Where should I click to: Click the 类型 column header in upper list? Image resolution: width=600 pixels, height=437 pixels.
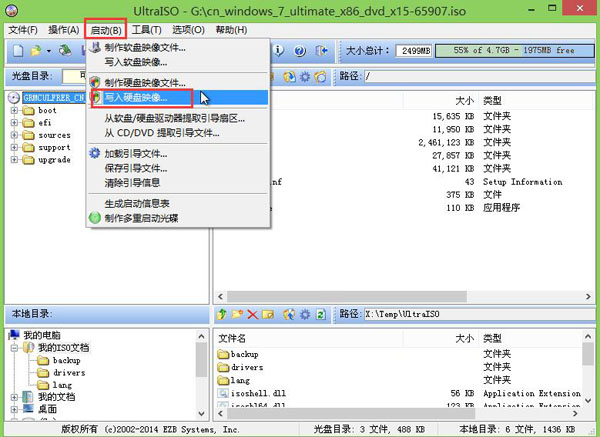[492, 101]
